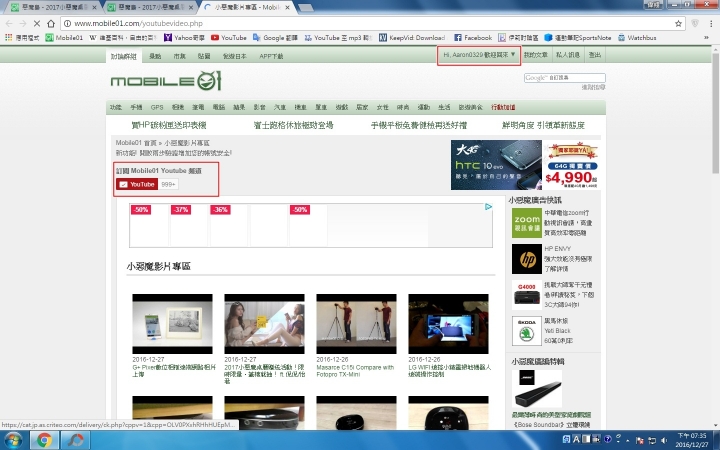Open the breadcrumb Mobile01 首頁 link
The width and height of the screenshot is (720, 450).
pos(136,143)
